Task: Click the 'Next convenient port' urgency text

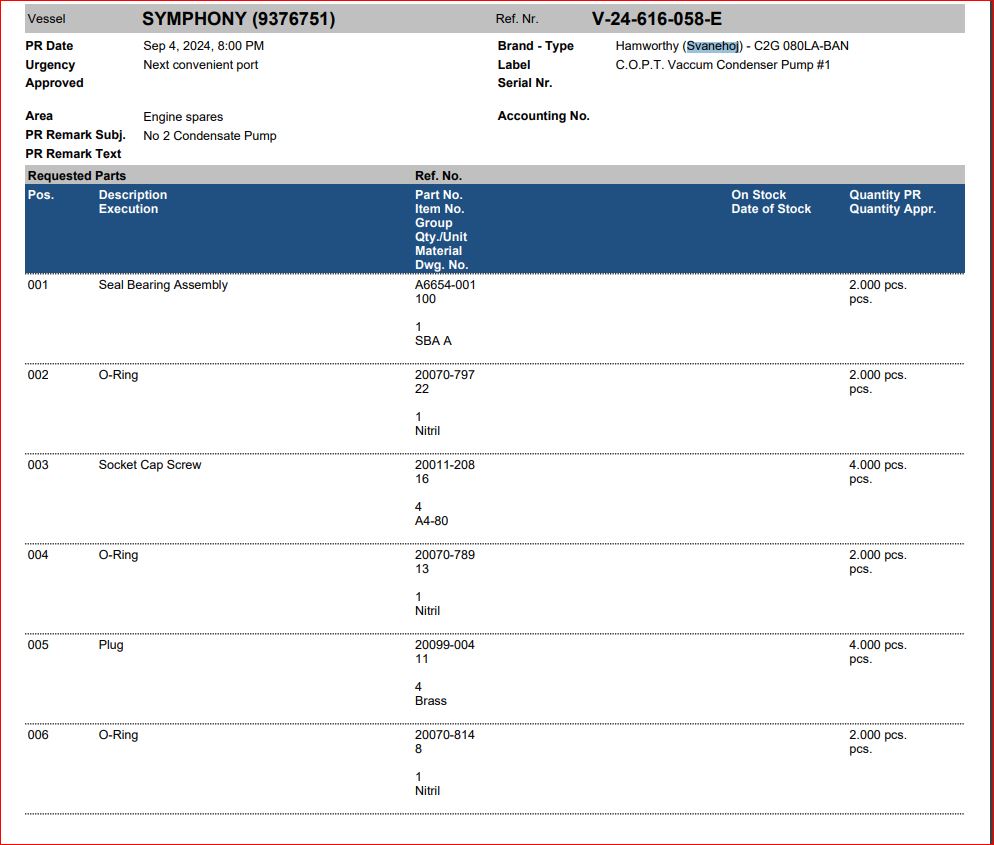Action: [x=200, y=65]
